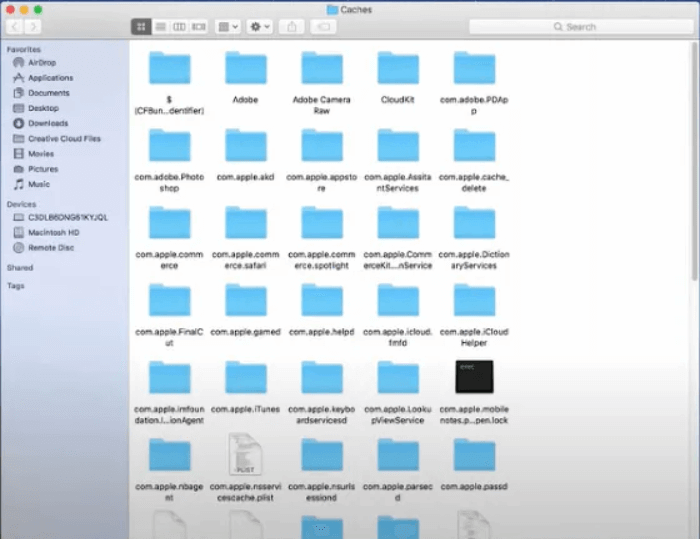This screenshot has height=539, width=700.
Task: Select the com.adobe.PDApp folder
Action: [x=474, y=68]
